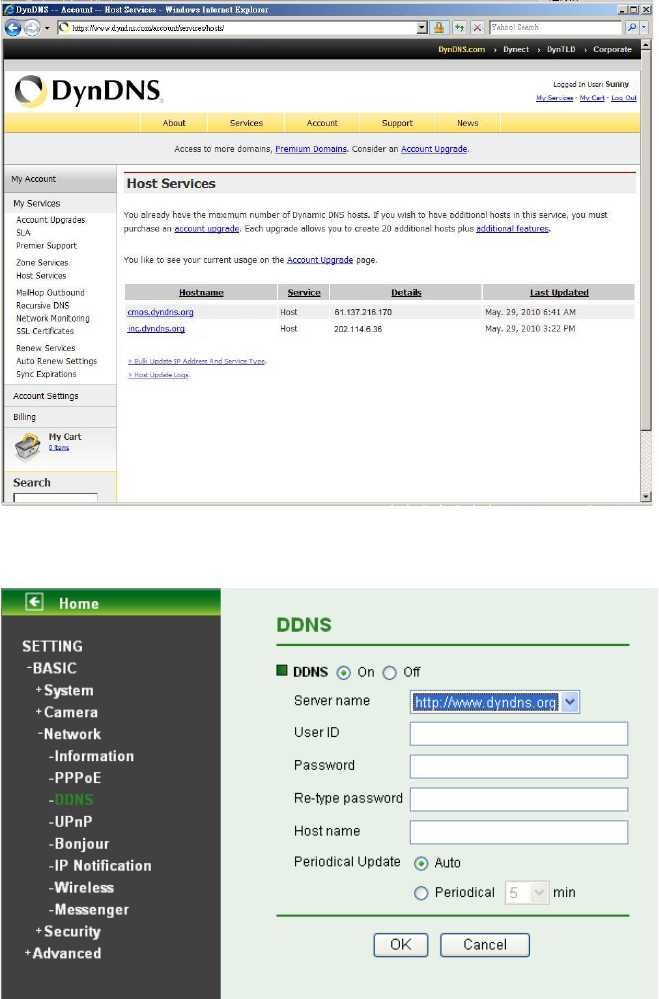659x999 pixels.
Task: Open the search provider dropdown arrow
Action: [x=644, y=27]
